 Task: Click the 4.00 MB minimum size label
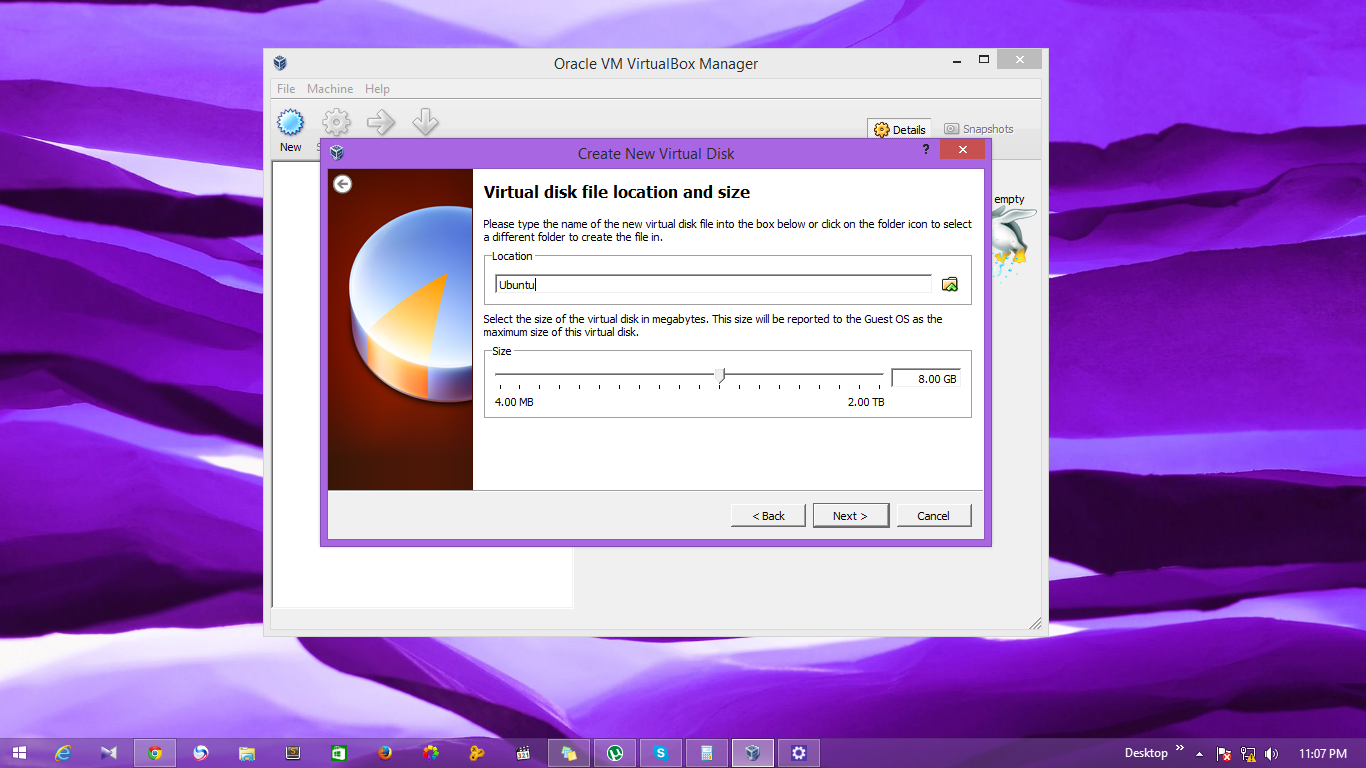514,402
